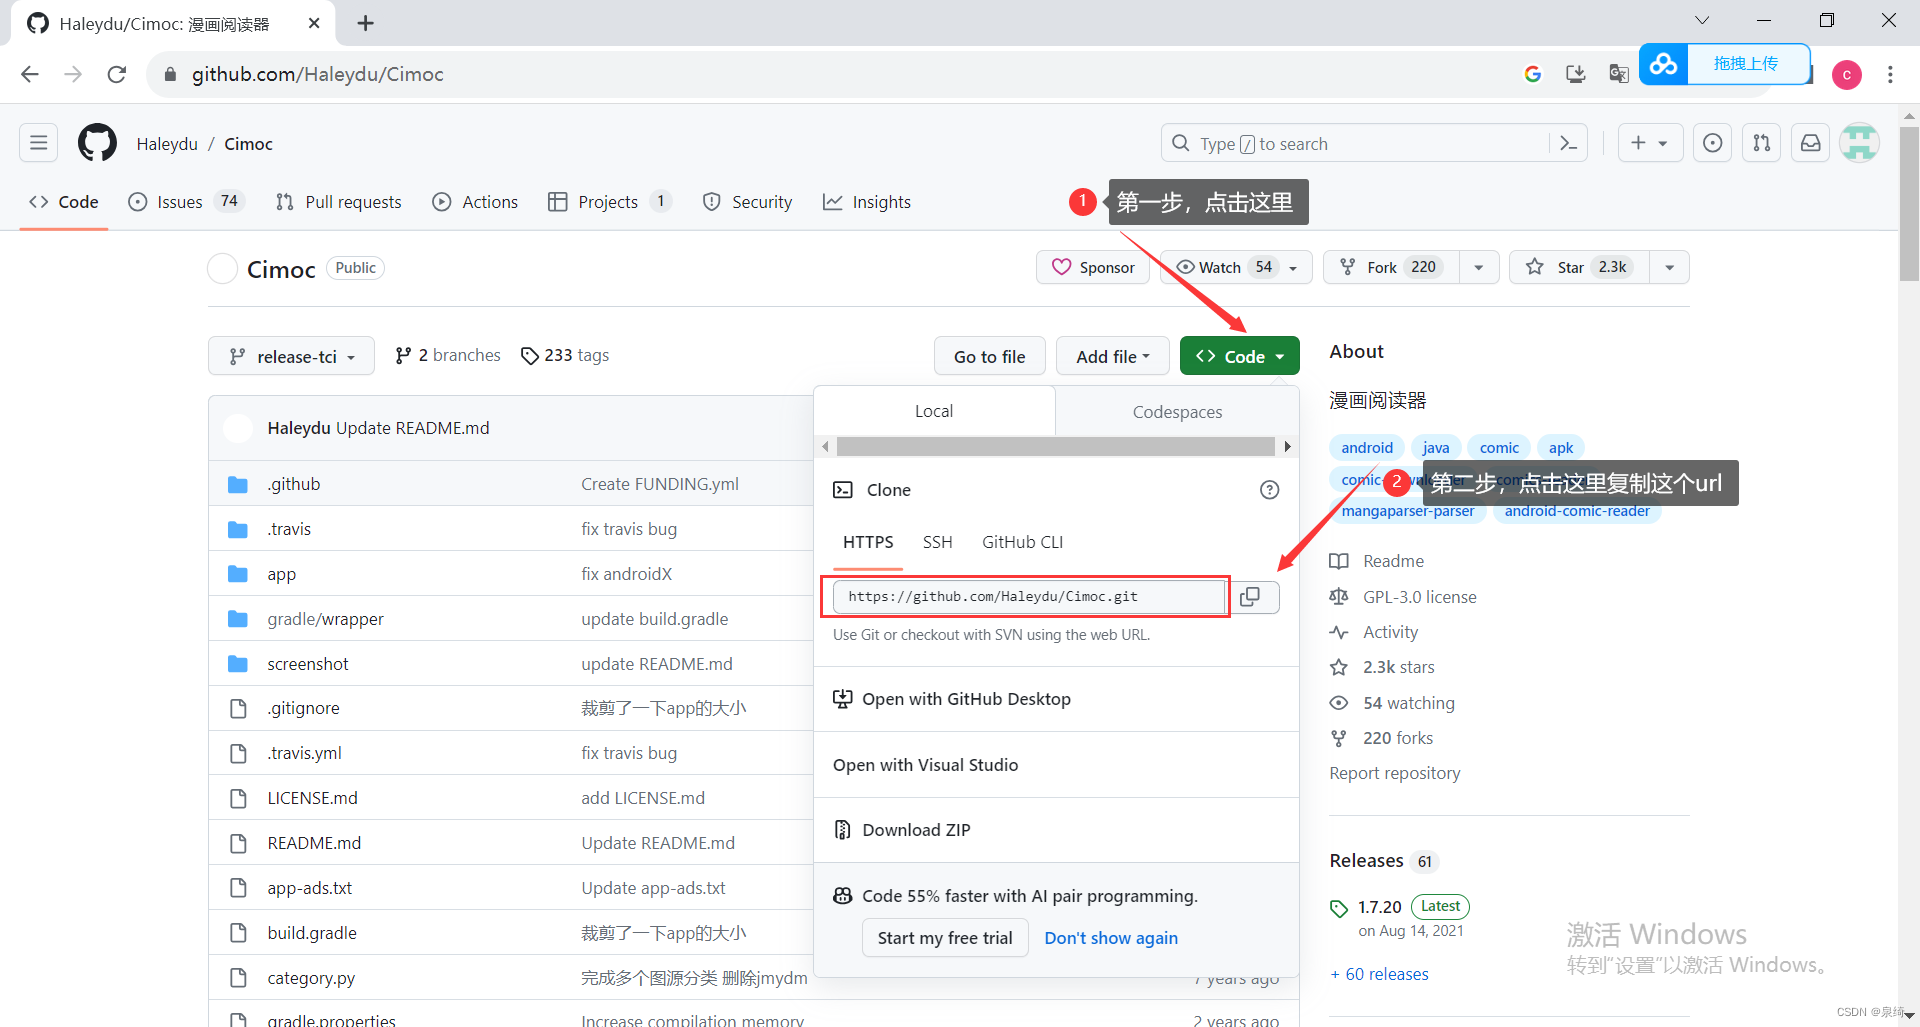Close the Haleydu/Cimoc browser tab
Viewport: 1920px width, 1027px height.
314,23
